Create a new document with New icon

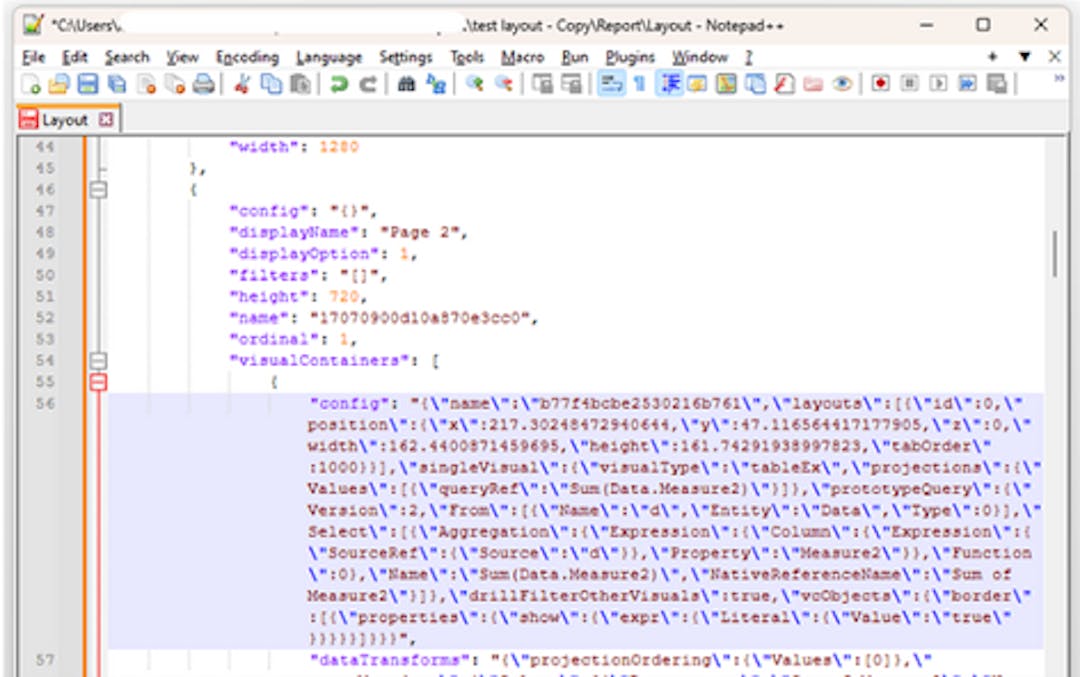click(x=30, y=84)
